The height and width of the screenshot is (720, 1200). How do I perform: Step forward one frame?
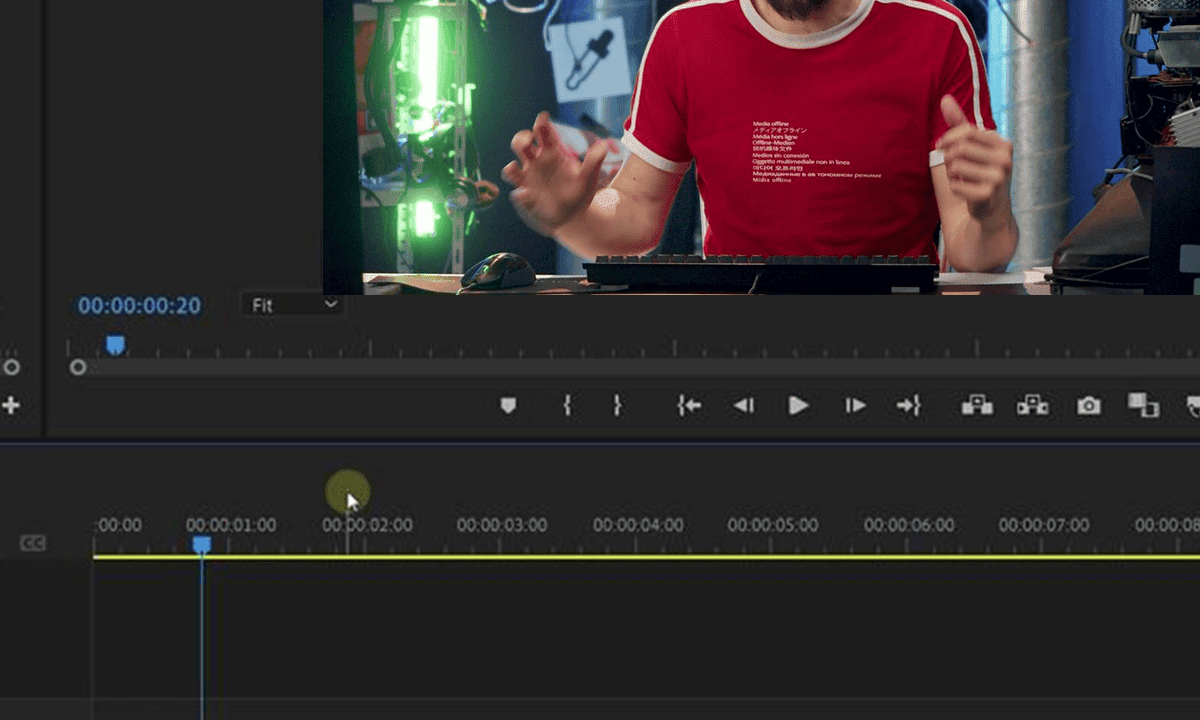tap(855, 405)
